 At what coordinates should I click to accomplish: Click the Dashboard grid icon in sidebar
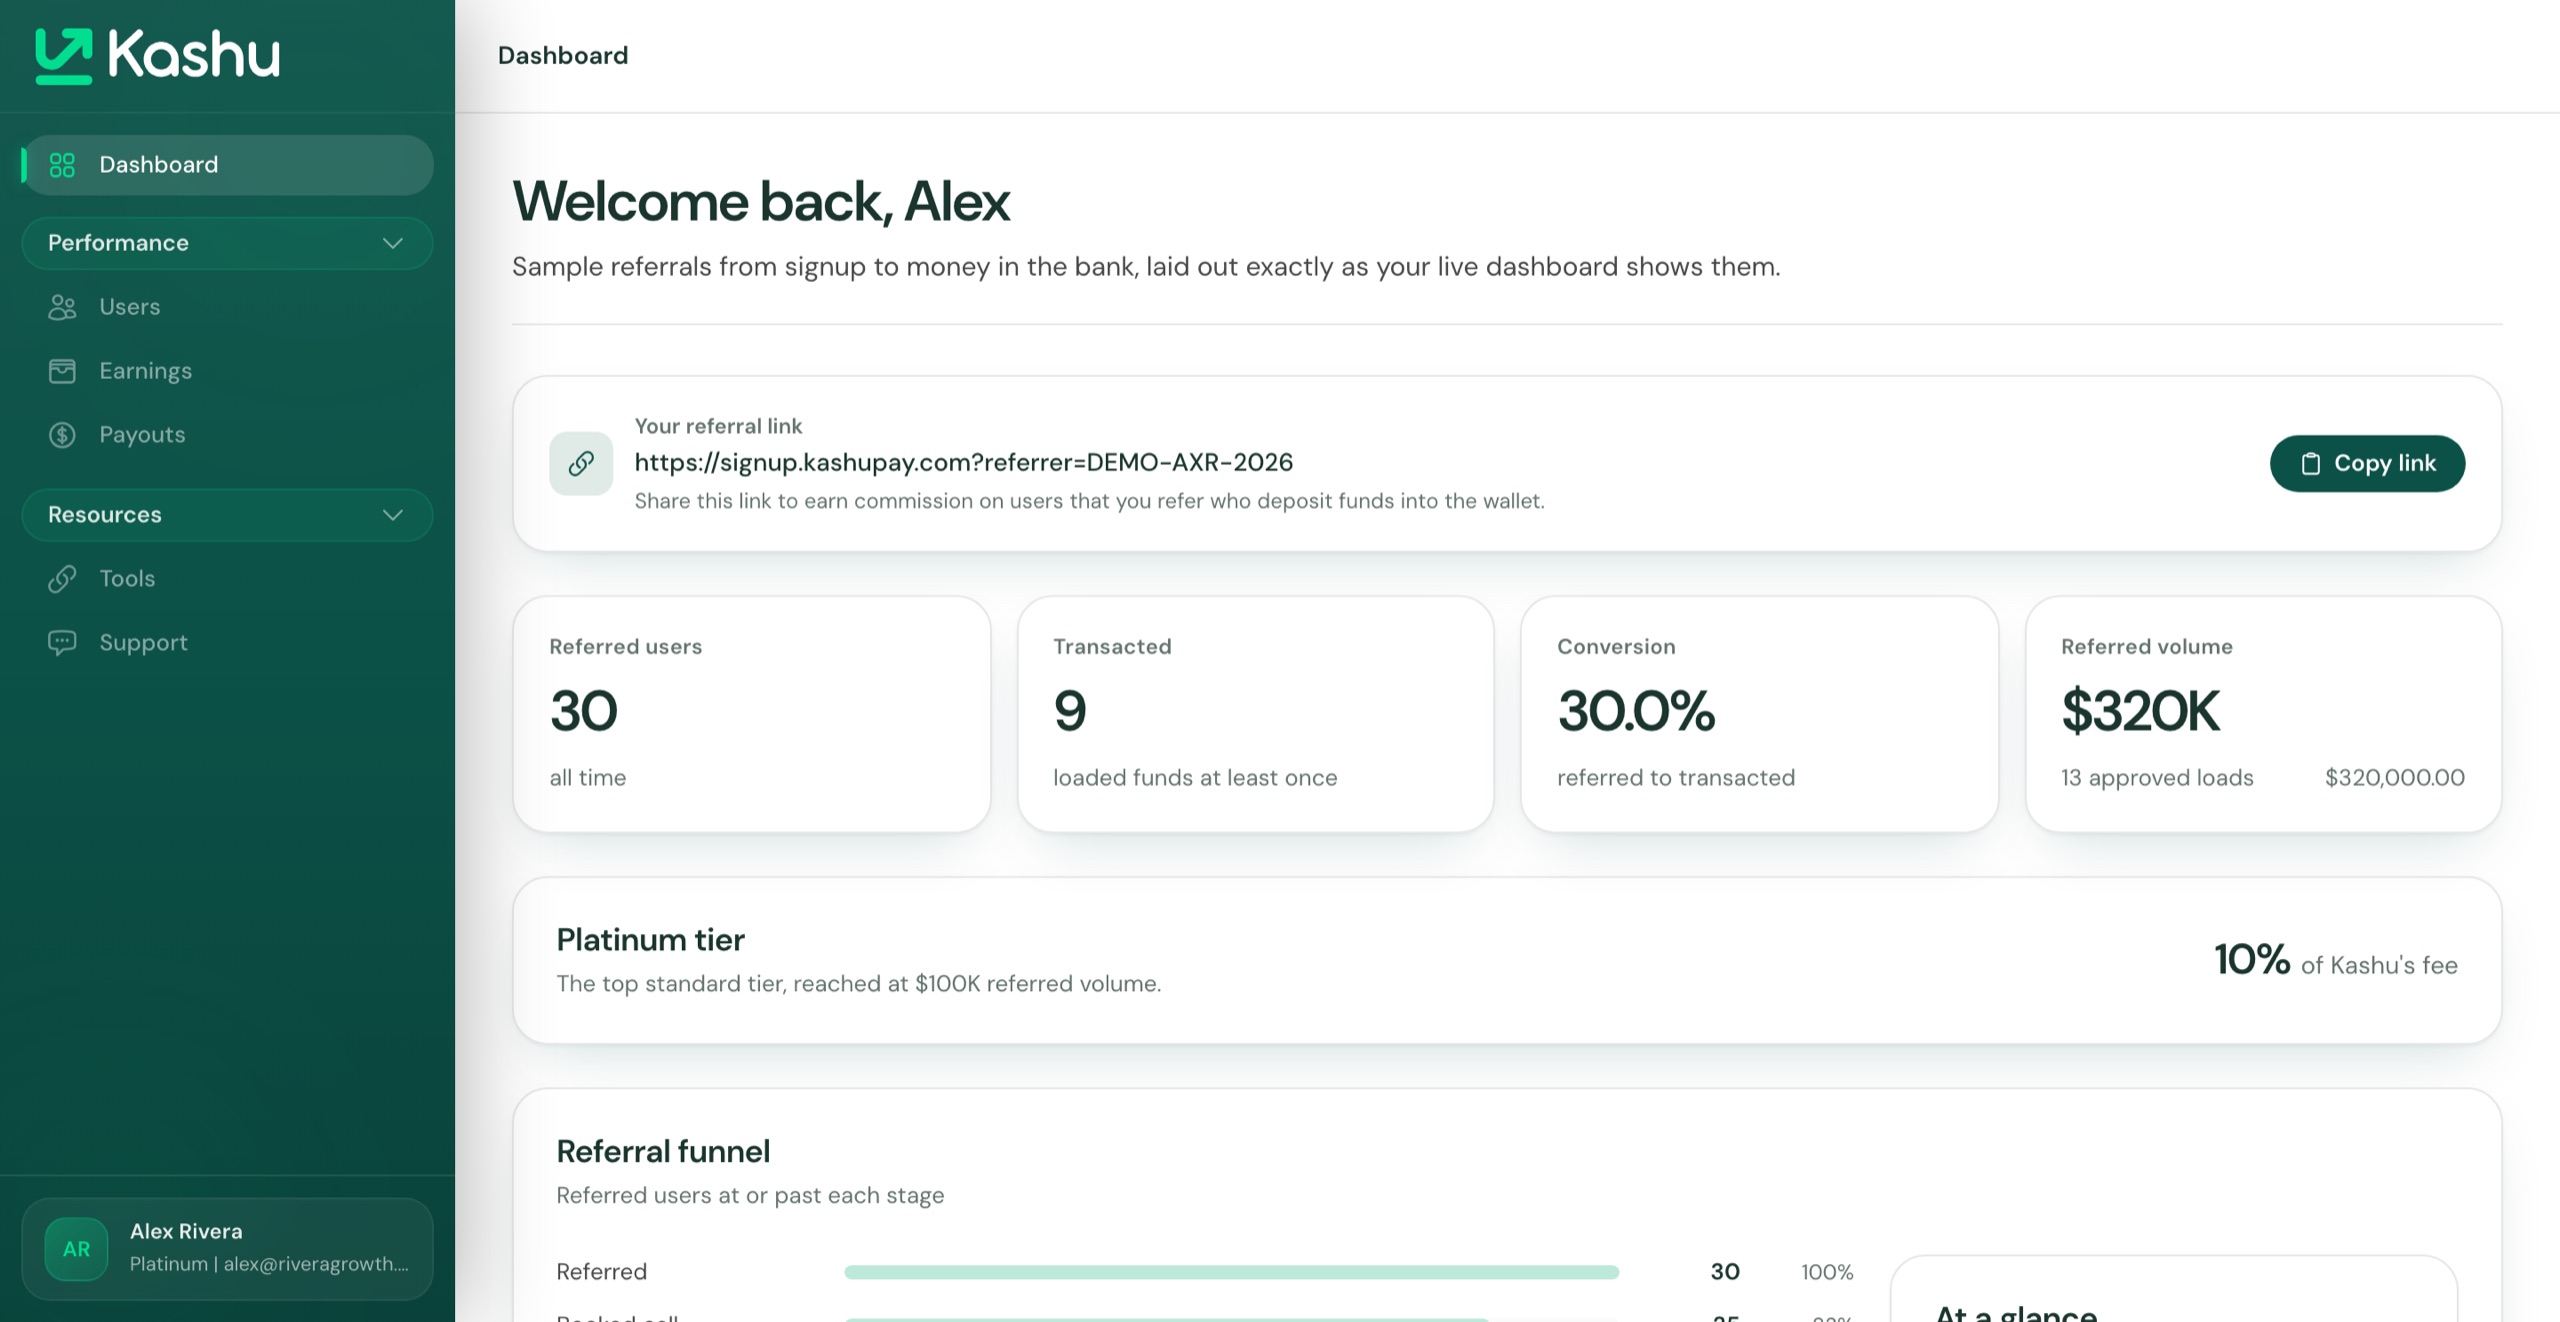click(62, 165)
